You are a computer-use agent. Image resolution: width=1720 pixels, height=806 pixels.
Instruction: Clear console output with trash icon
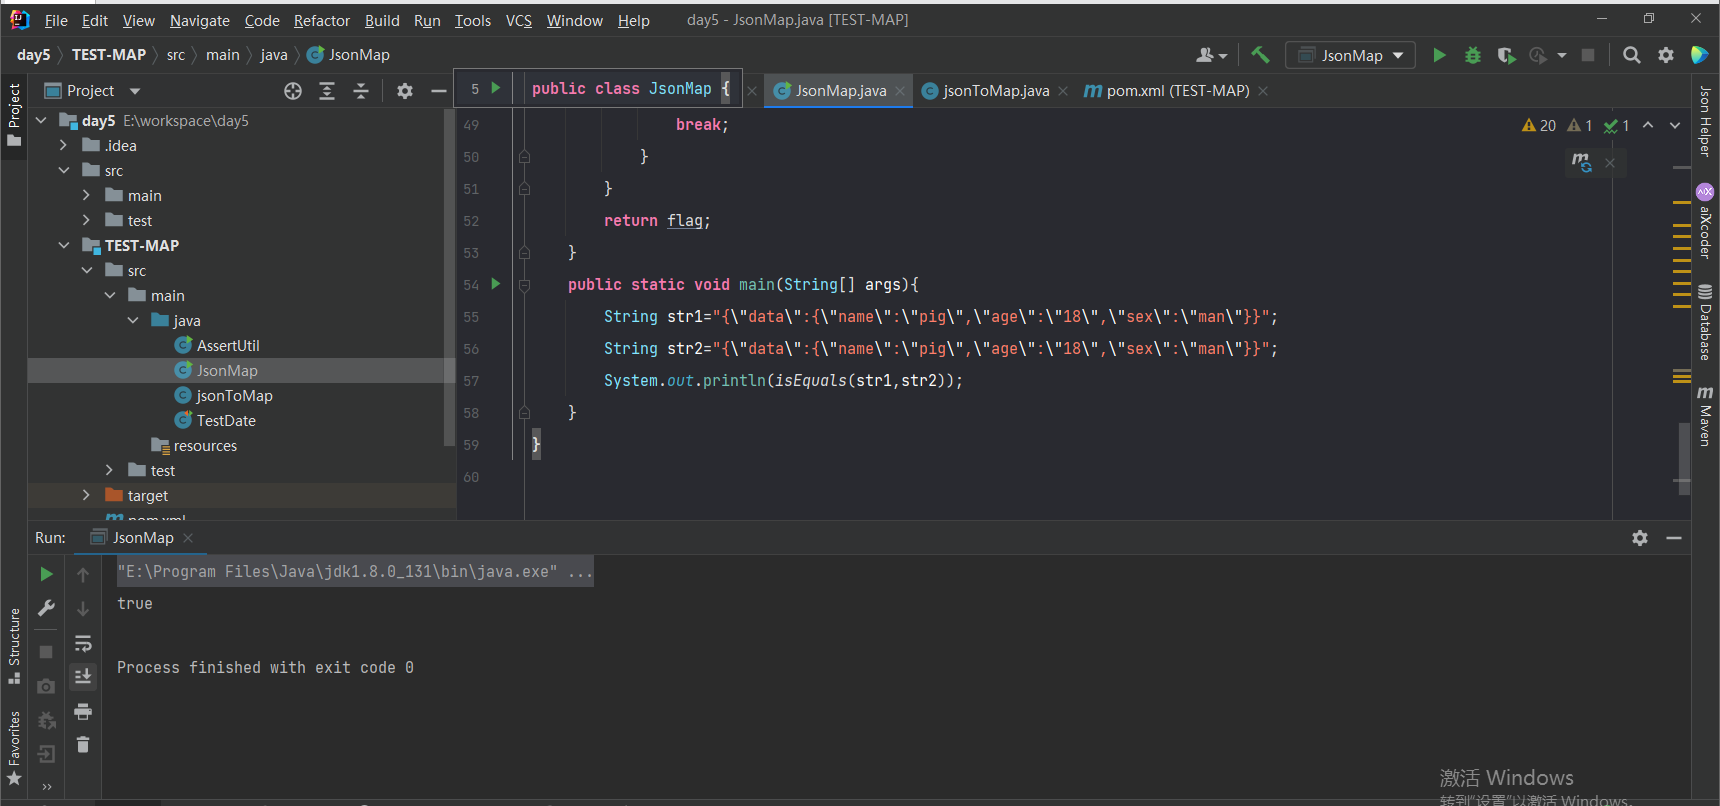pyautogui.click(x=83, y=745)
